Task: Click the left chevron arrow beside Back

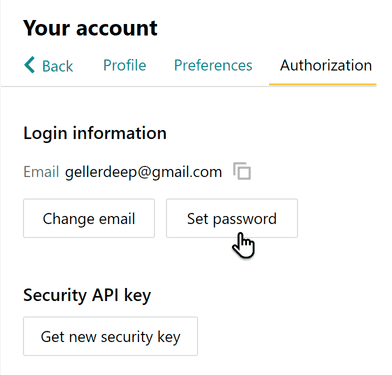Action: pos(30,65)
